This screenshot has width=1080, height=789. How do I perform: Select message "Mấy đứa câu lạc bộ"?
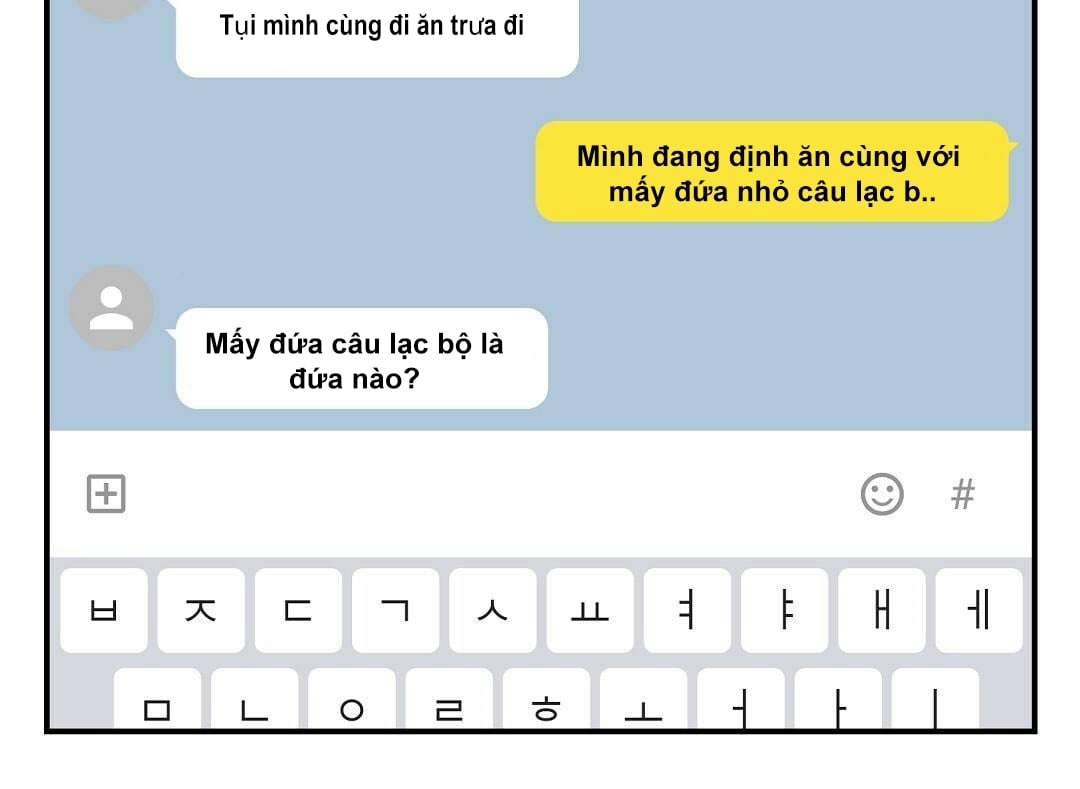[x=362, y=359]
